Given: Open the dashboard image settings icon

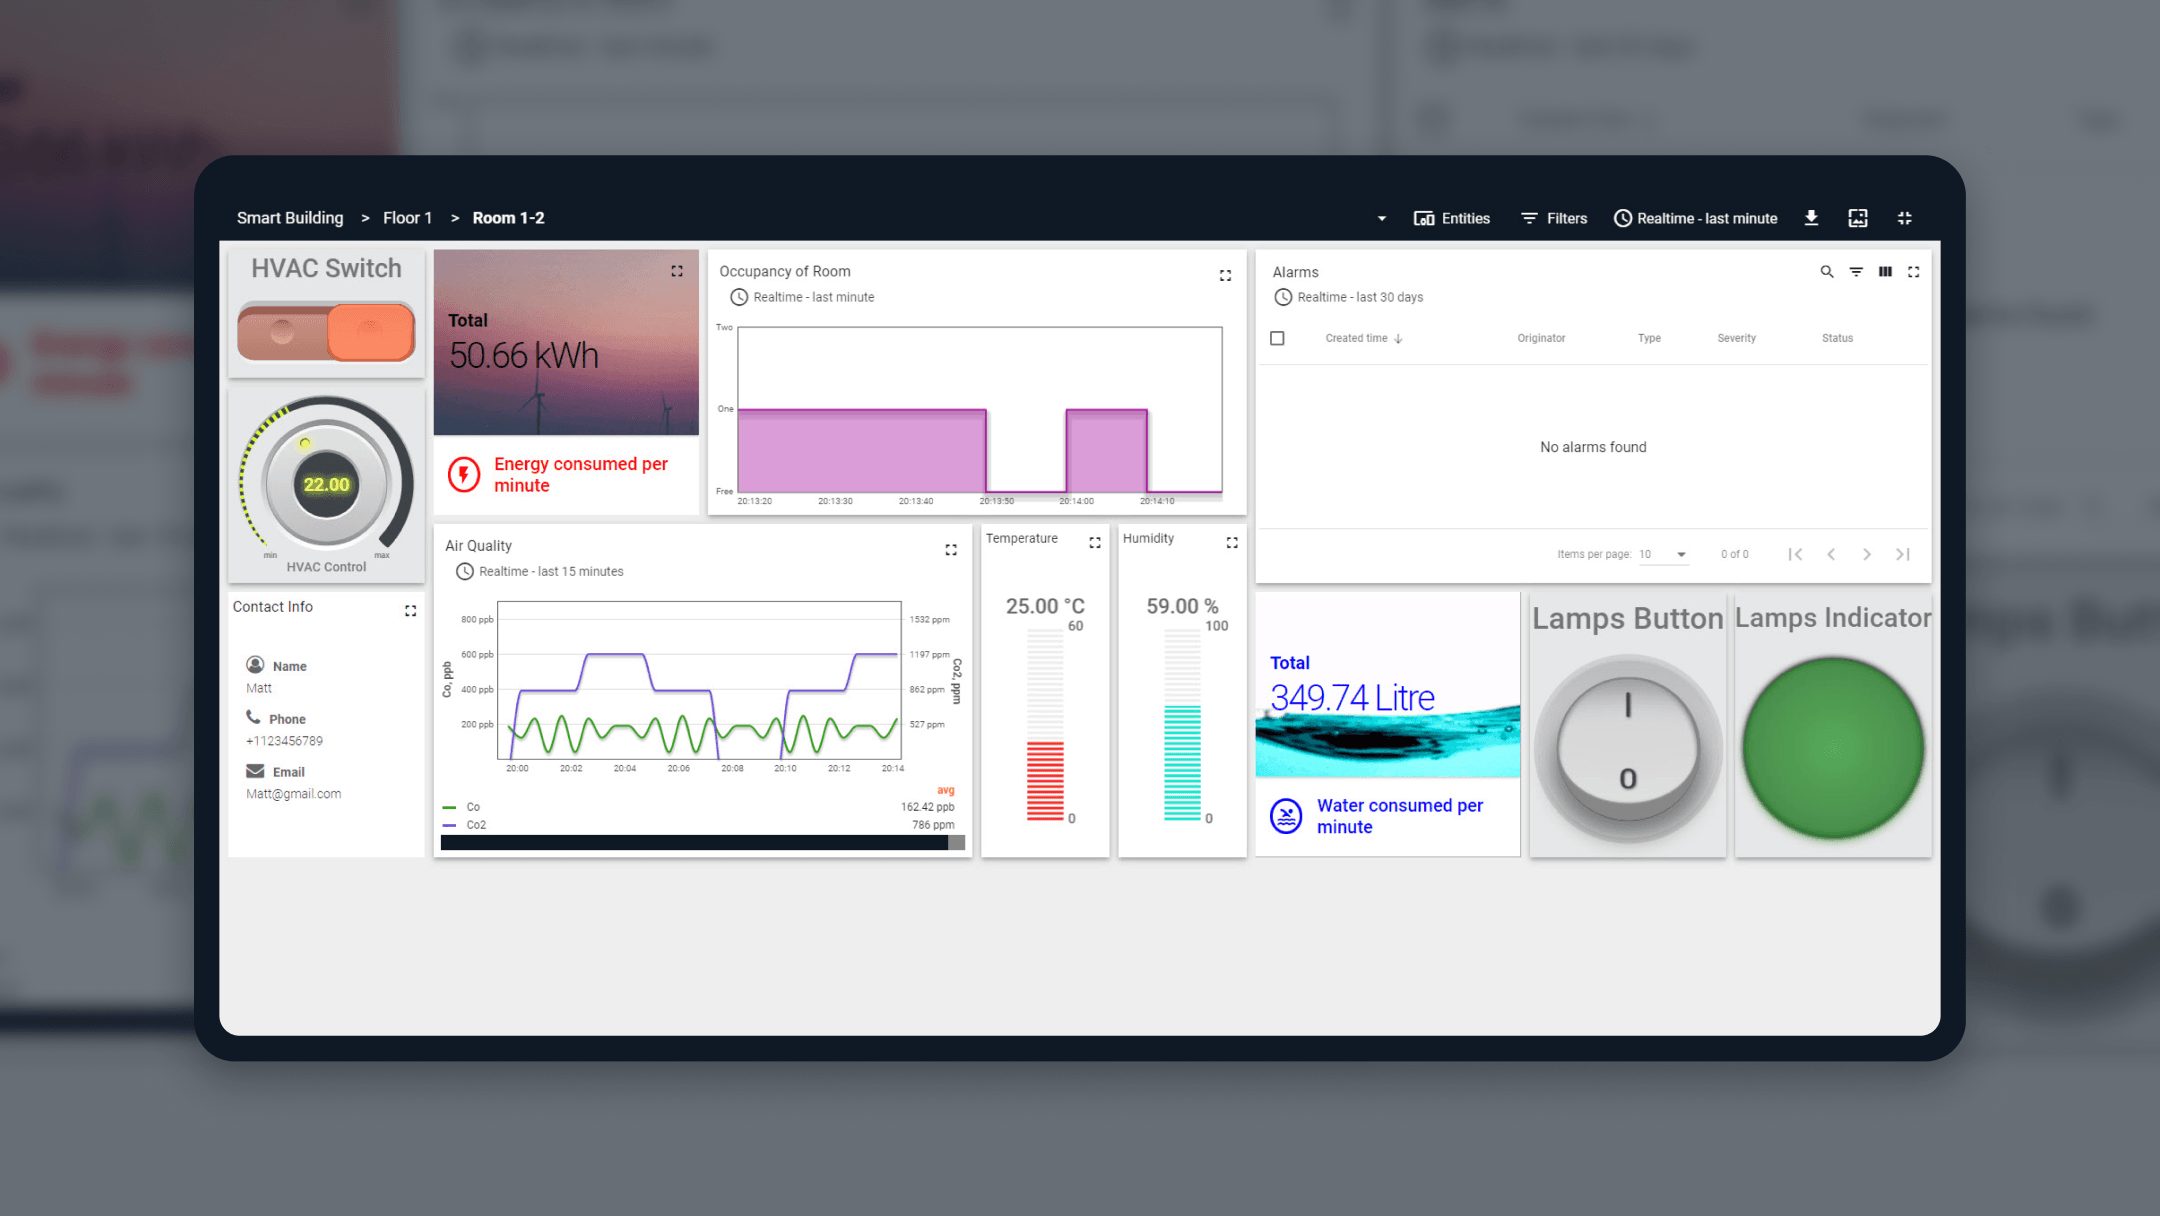Looking at the screenshot, I should (1858, 218).
